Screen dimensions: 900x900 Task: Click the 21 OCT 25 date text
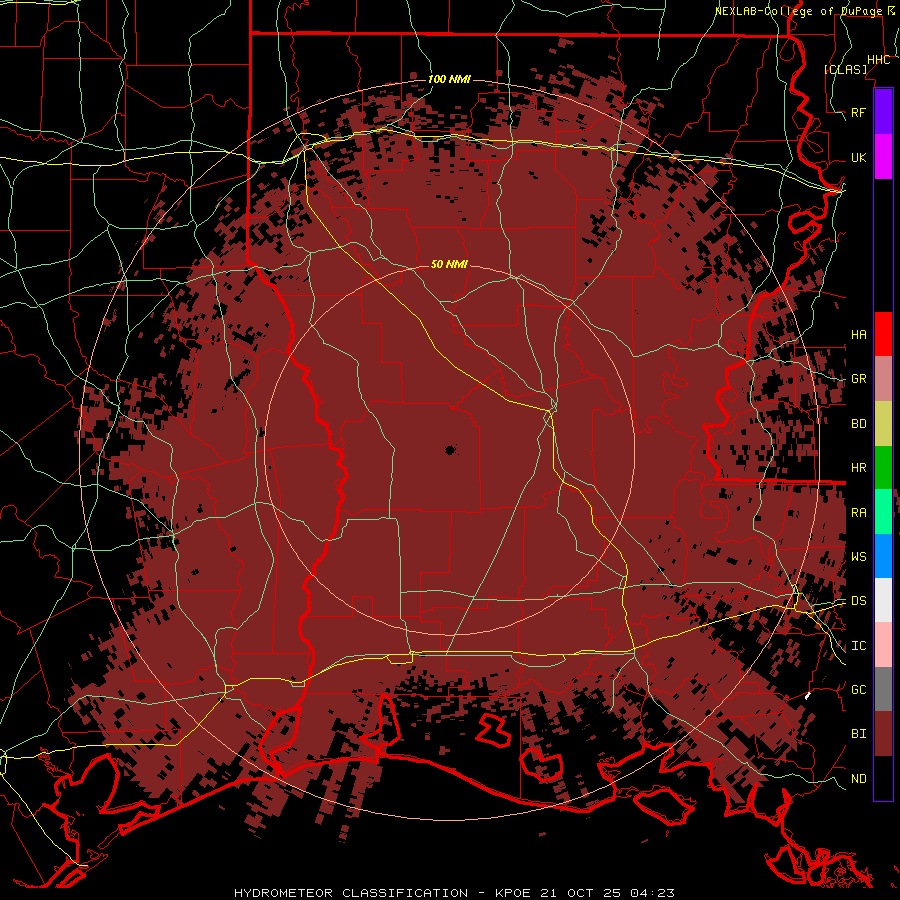pos(582,893)
